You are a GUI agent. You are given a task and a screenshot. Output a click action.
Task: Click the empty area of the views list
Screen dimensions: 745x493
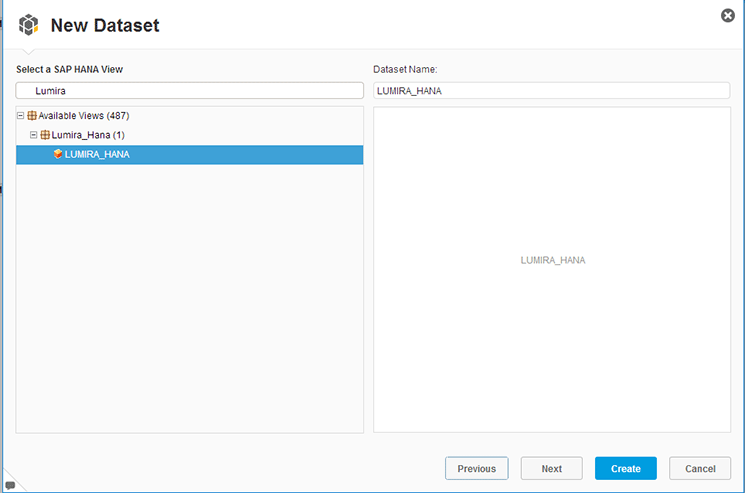[190, 300]
